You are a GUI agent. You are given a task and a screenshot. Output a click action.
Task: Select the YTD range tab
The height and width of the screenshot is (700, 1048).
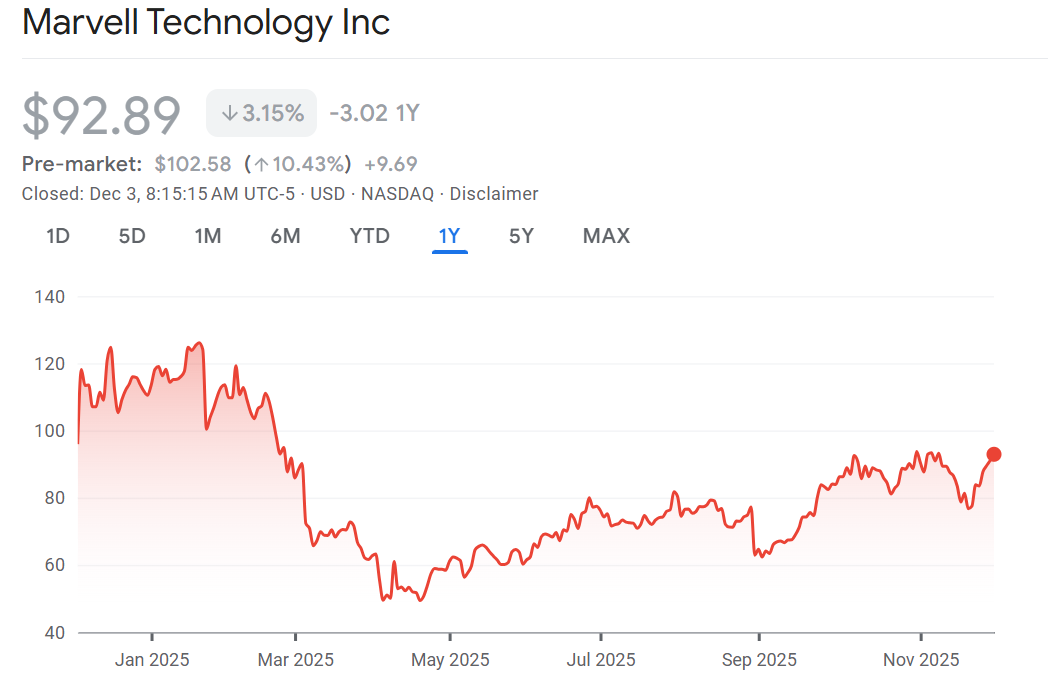[370, 236]
